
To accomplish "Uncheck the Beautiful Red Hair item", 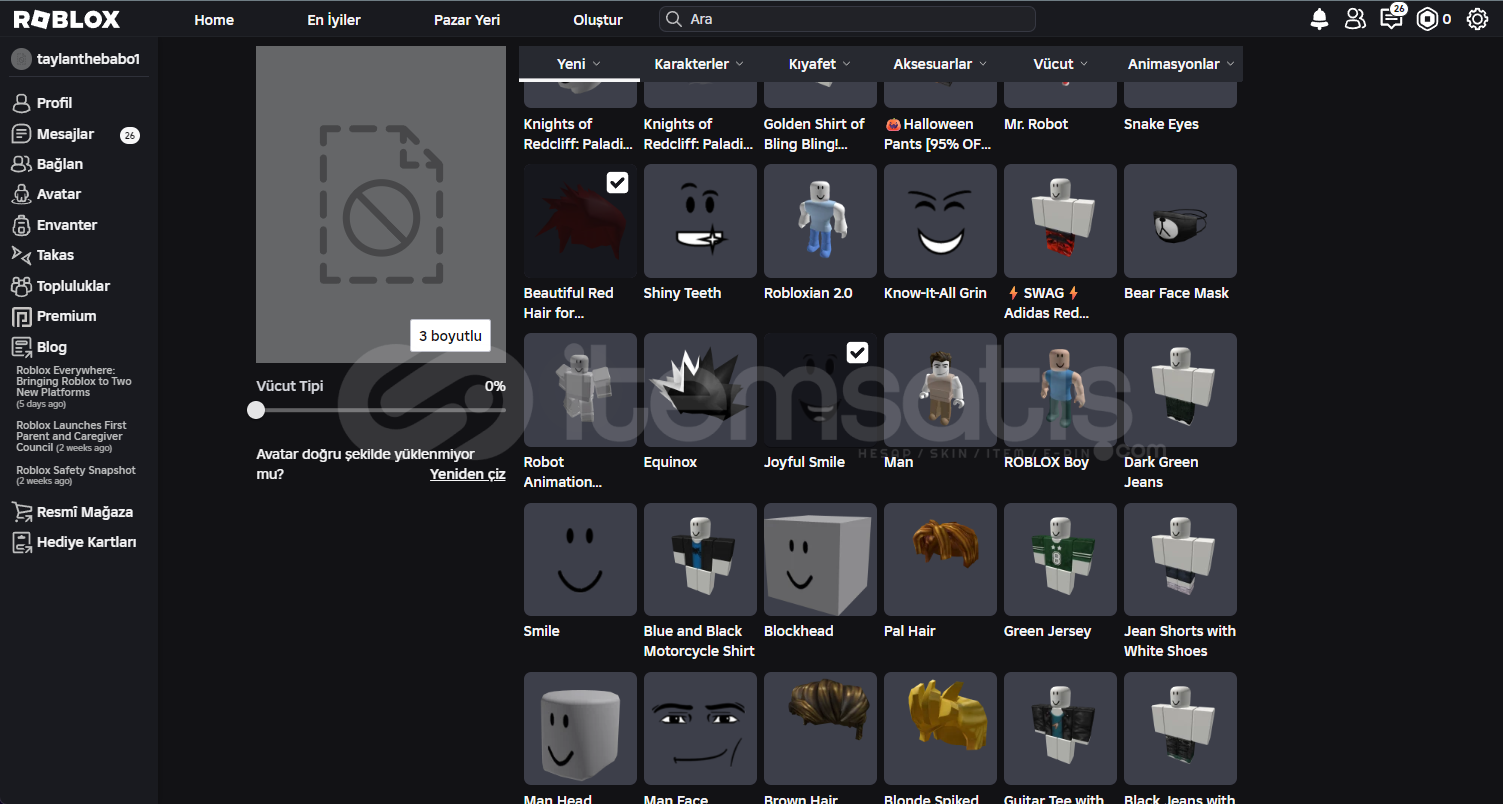I will (x=618, y=182).
